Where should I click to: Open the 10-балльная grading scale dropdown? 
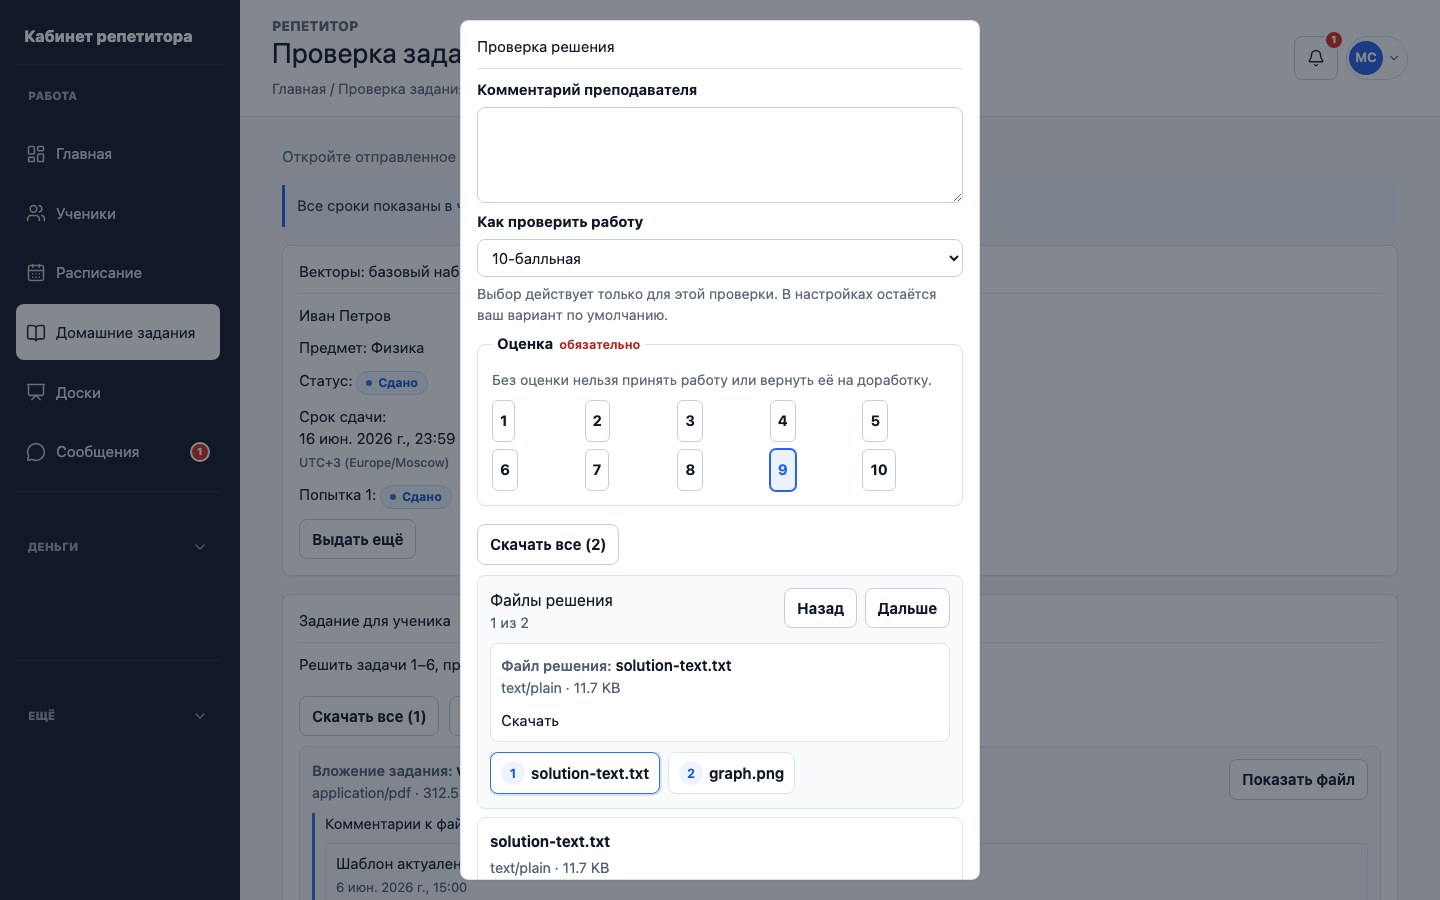720,258
